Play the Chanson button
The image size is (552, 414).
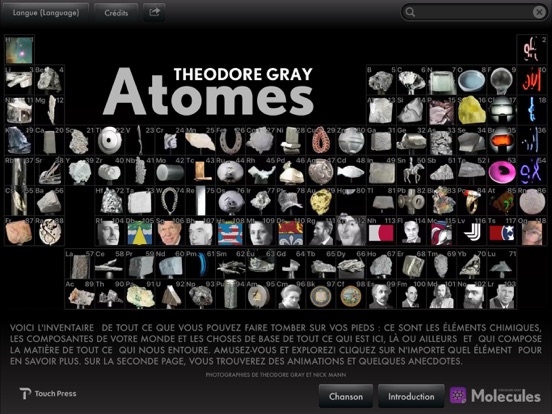point(346,396)
